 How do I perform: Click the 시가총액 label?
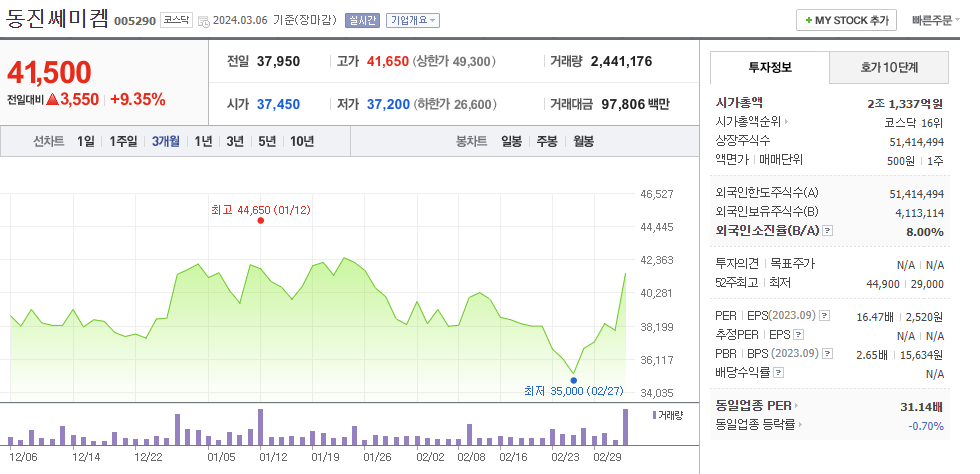tap(739, 103)
